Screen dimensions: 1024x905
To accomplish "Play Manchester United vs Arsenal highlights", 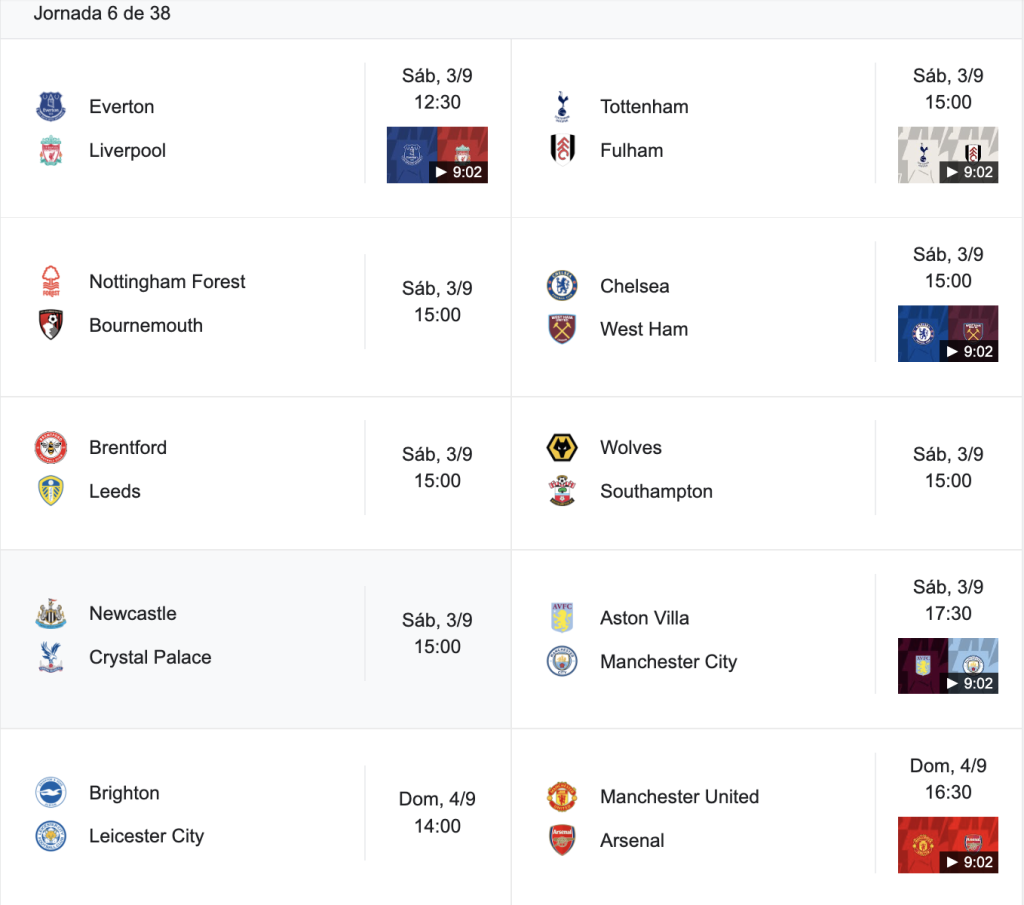I will (948, 845).
